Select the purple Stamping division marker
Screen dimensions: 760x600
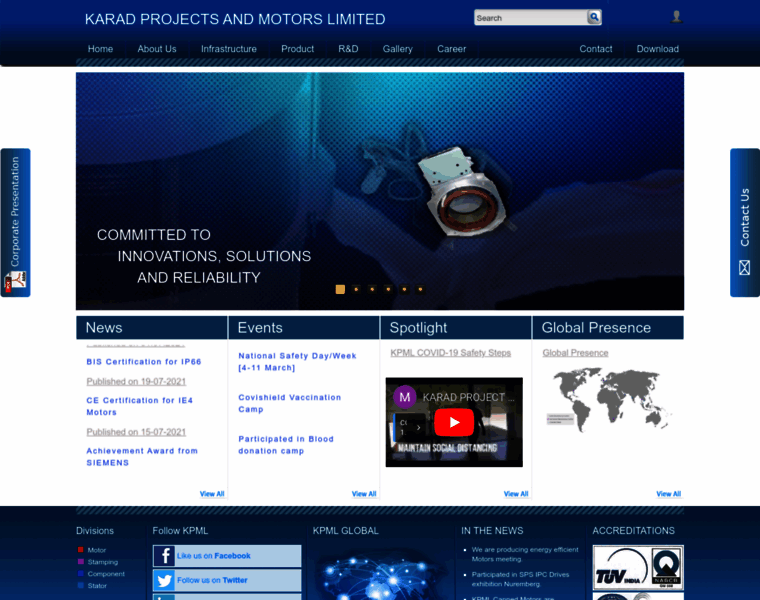click(x=80, y=562)
